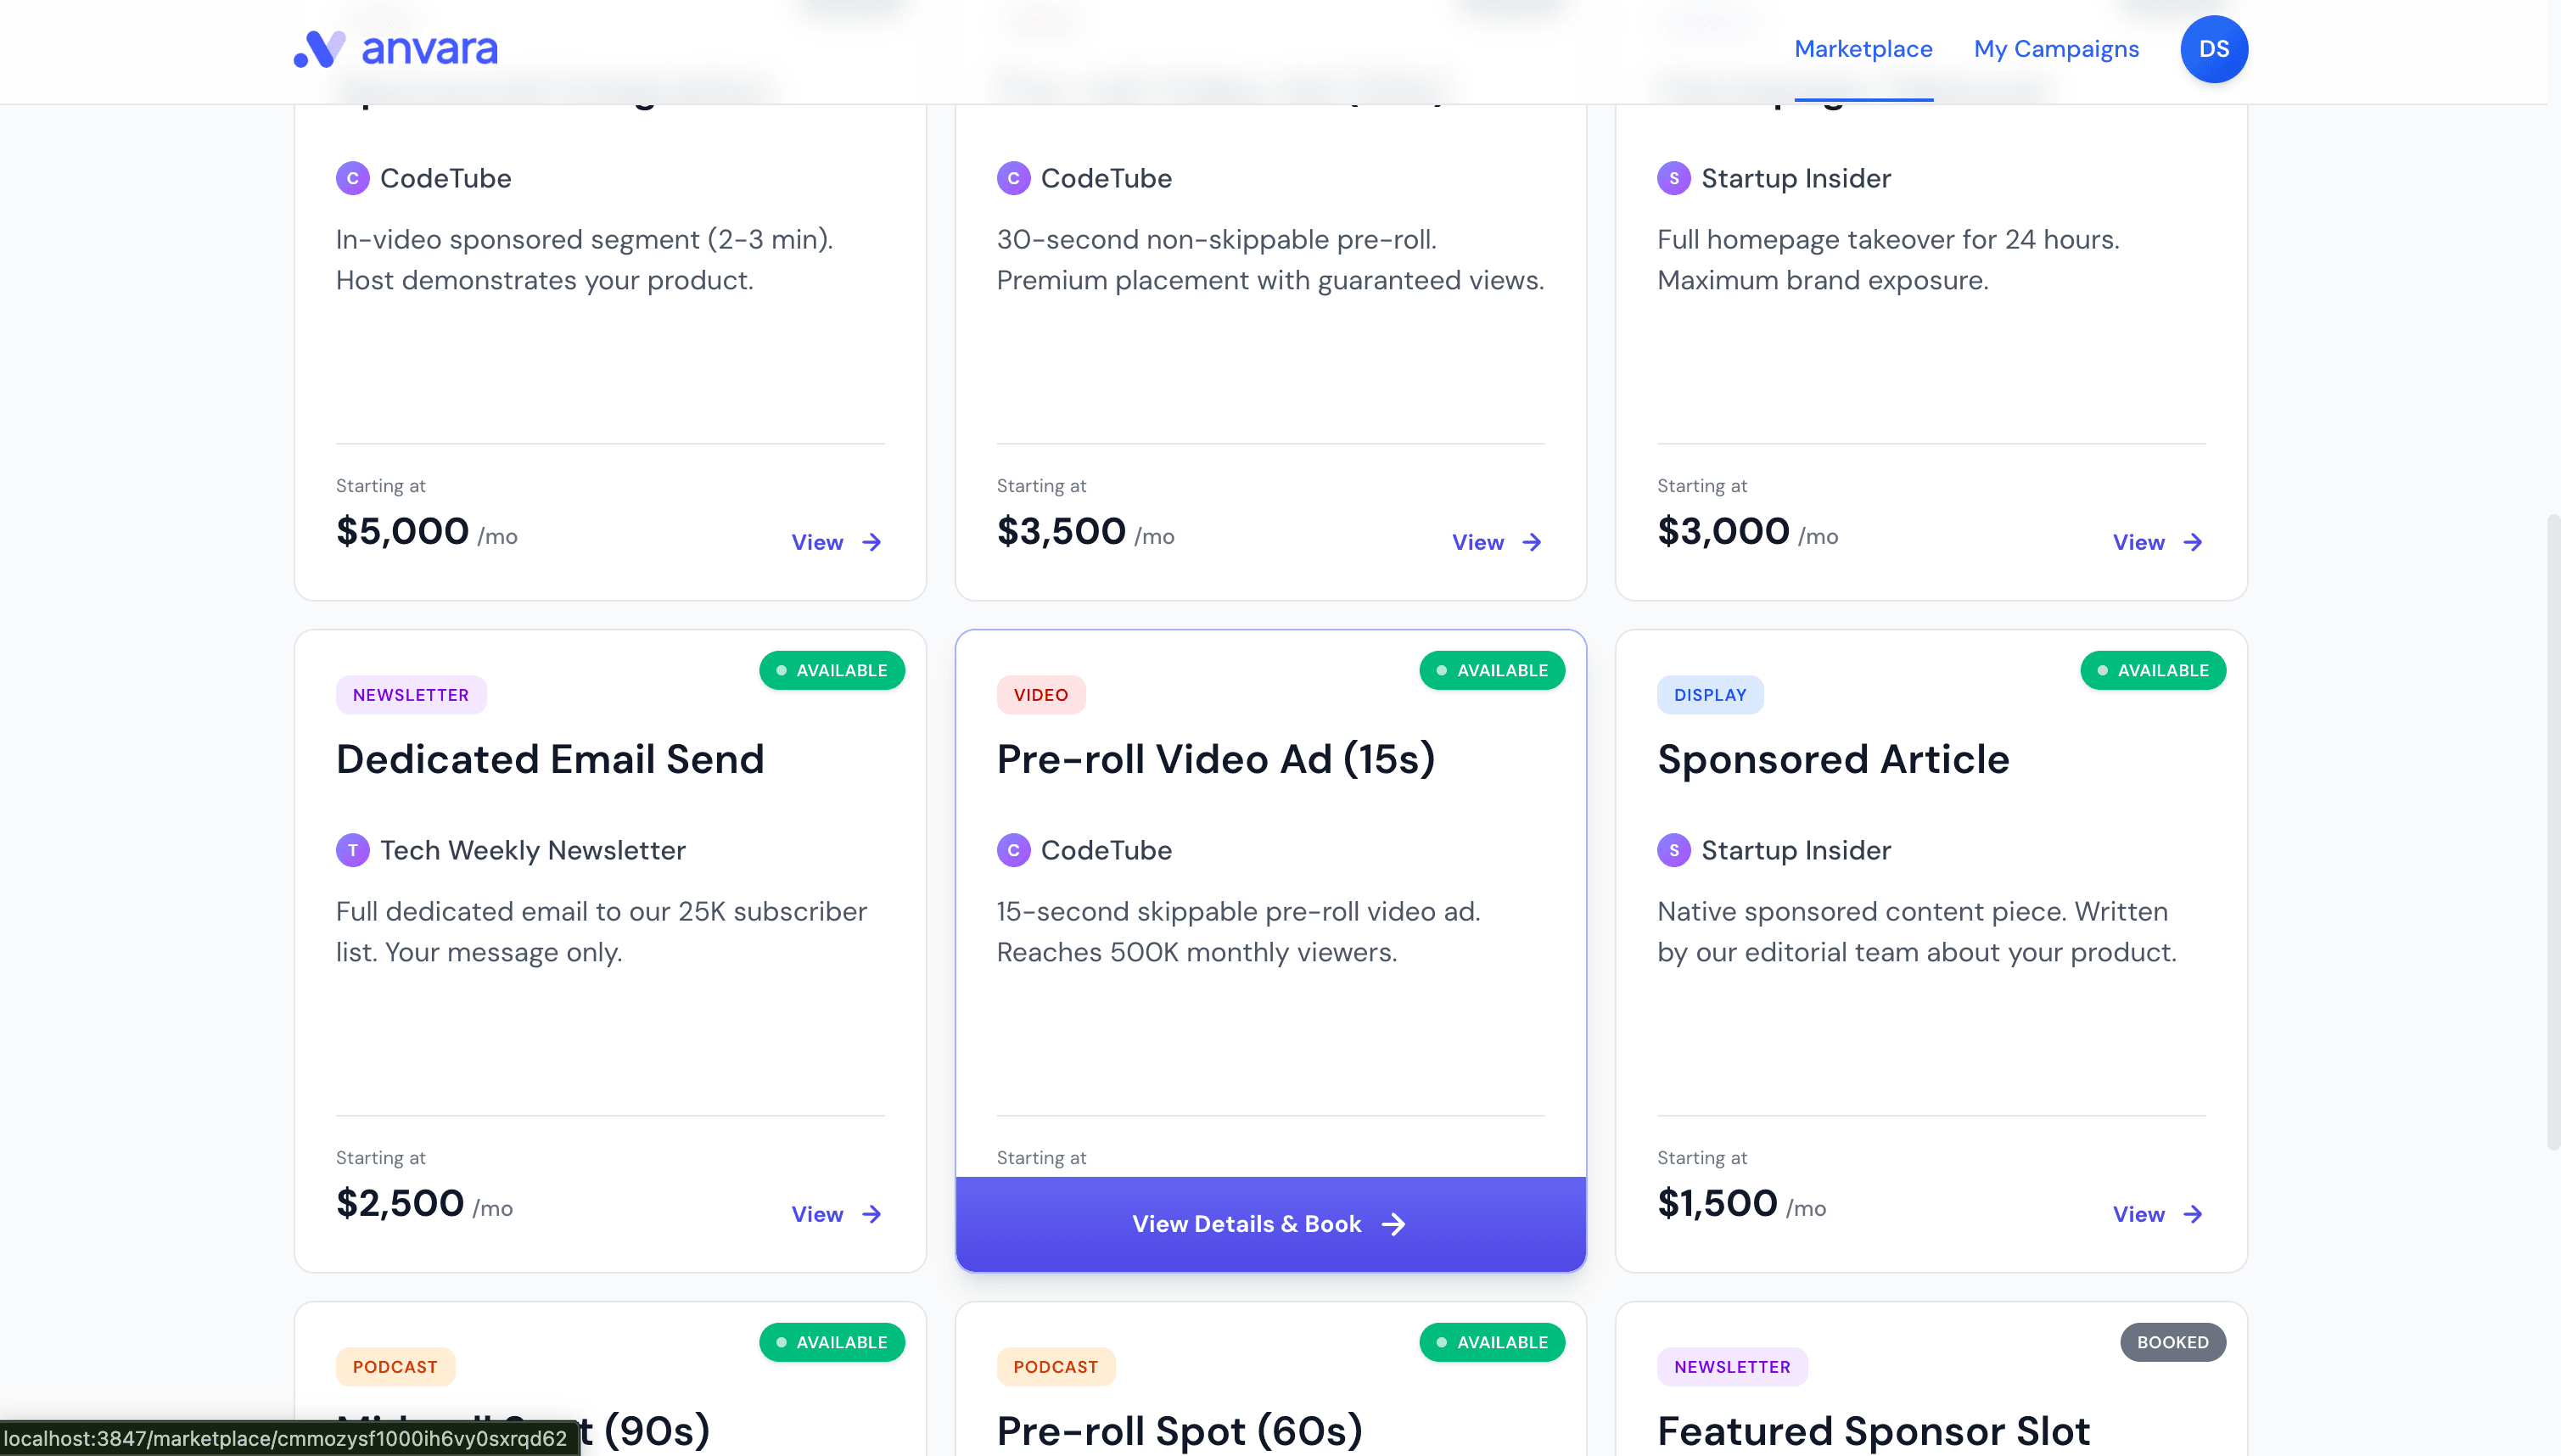The image size is (2561, 1456).
Task: Click the AVAILABLE pill on Pre-roll Spot (60s)
Action: tap(1492, 1341)
